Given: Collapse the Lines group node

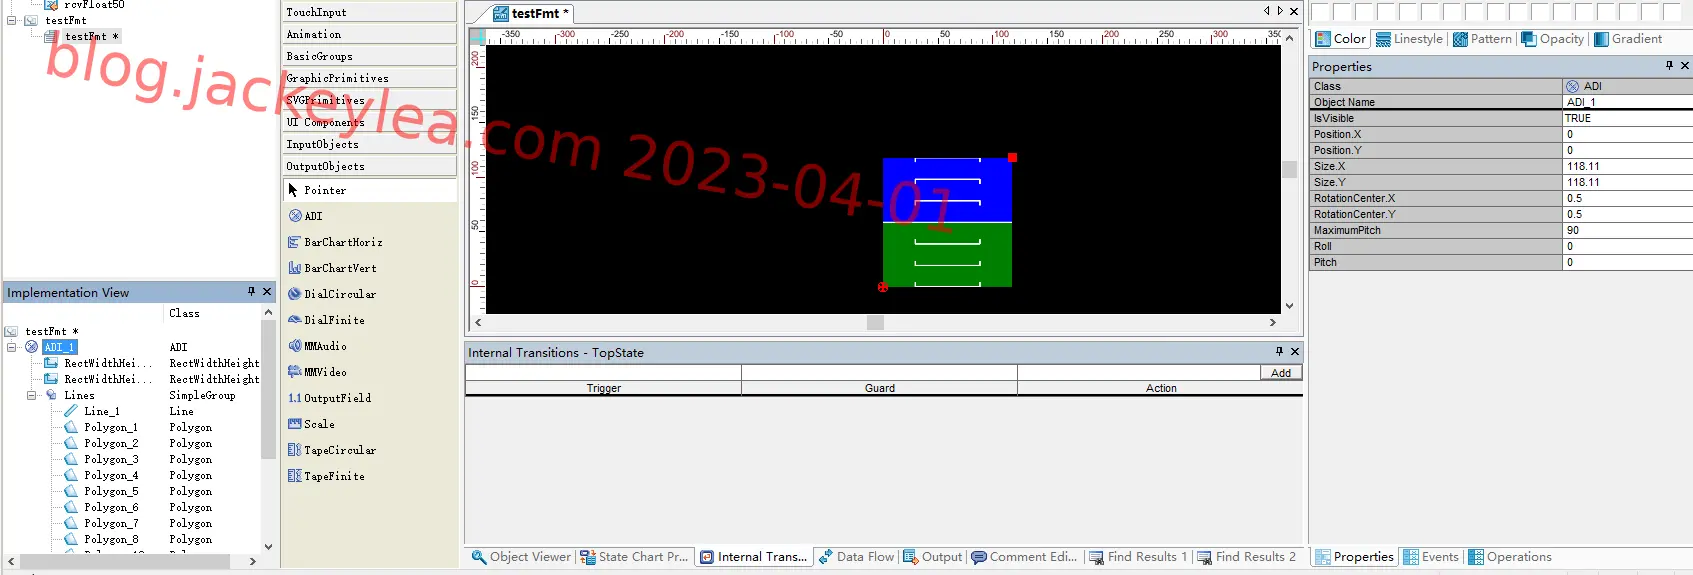Looking at the screenshot, I should point(31,395).
